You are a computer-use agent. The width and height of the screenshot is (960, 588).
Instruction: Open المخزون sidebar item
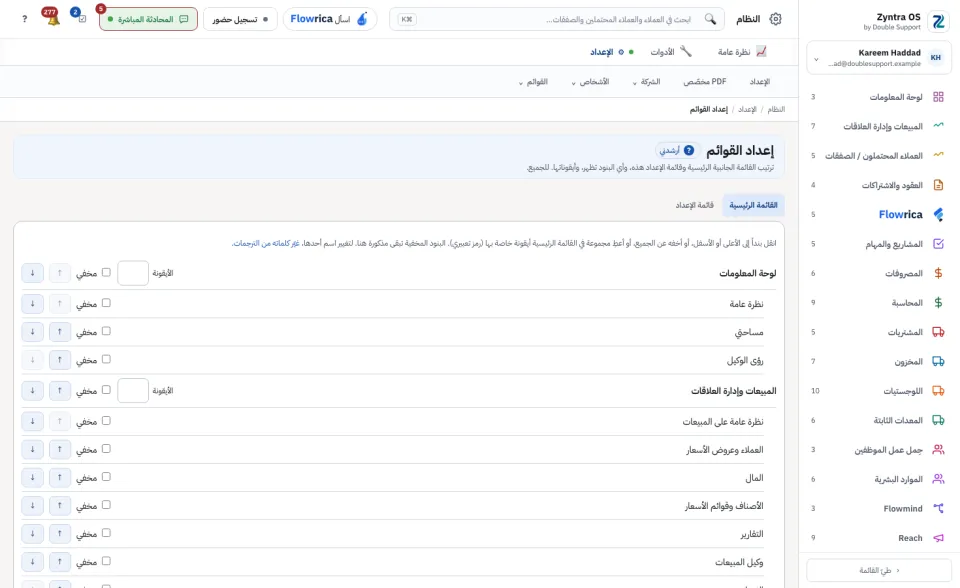pos(879,361)
